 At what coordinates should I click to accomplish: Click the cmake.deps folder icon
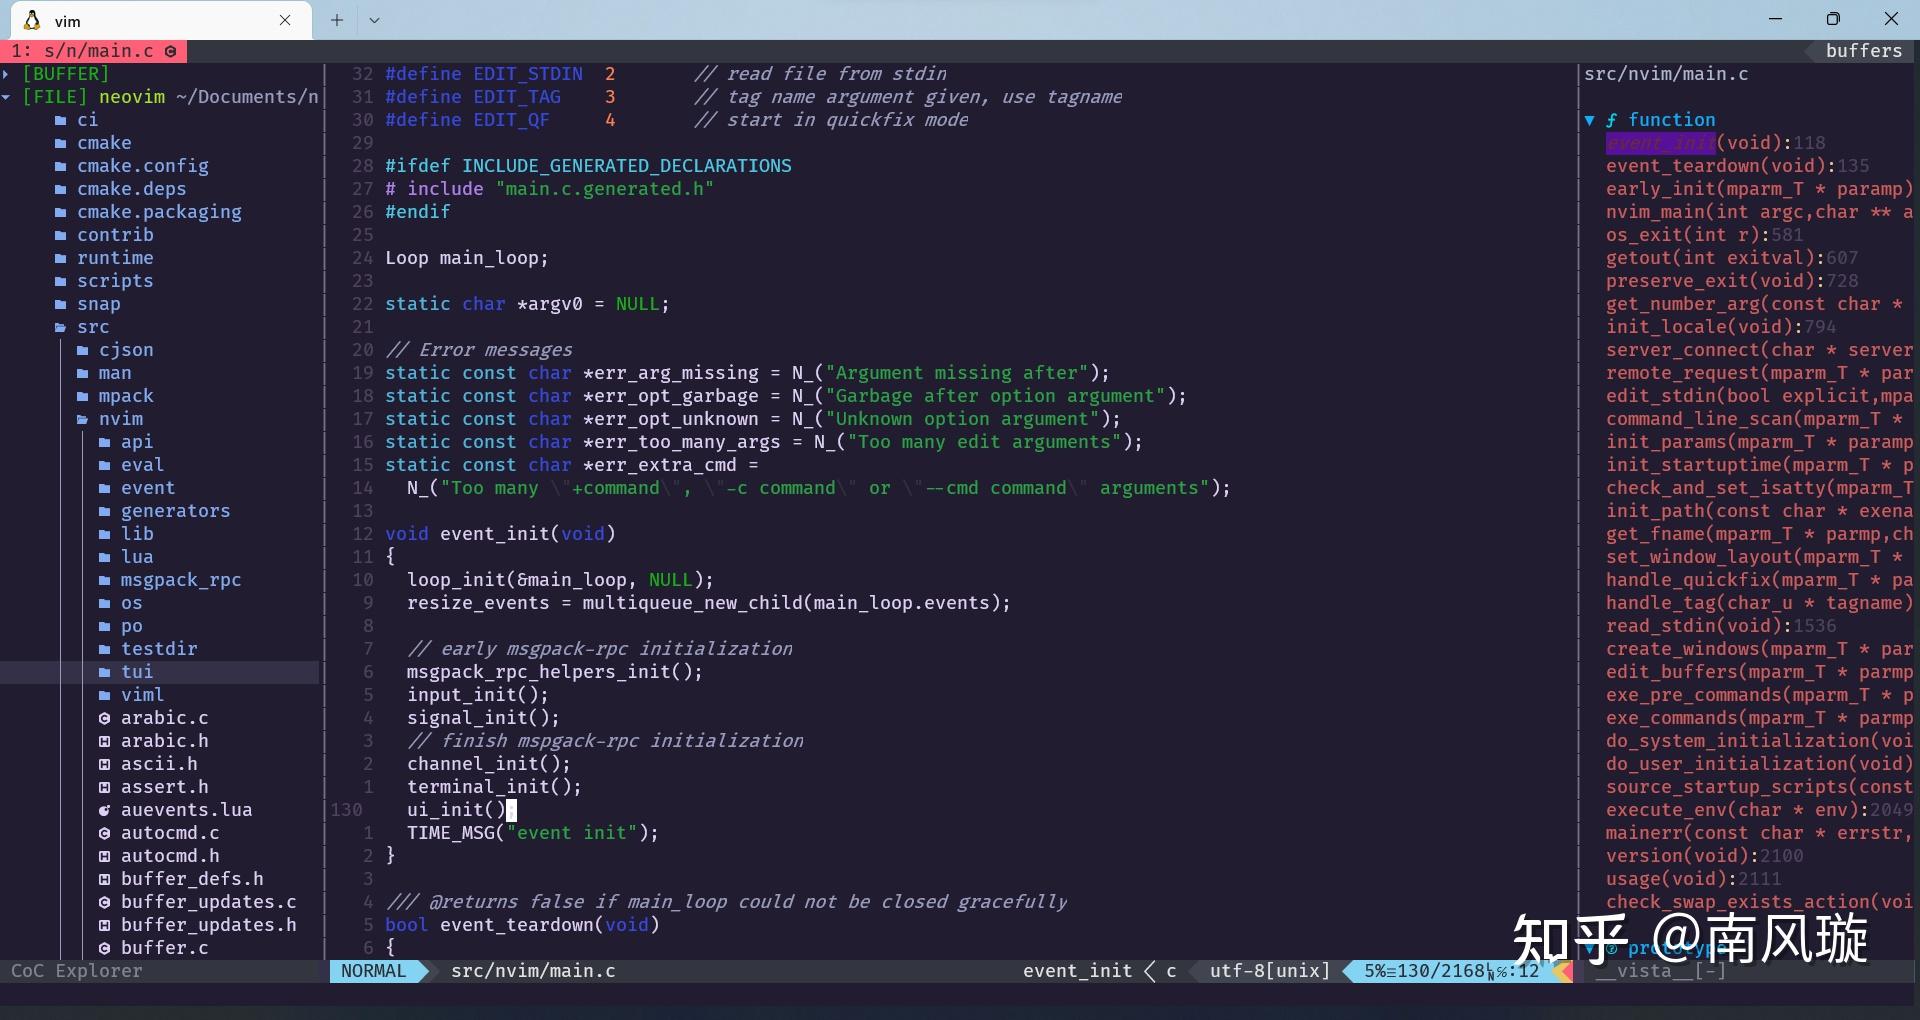tap(61, 189)
